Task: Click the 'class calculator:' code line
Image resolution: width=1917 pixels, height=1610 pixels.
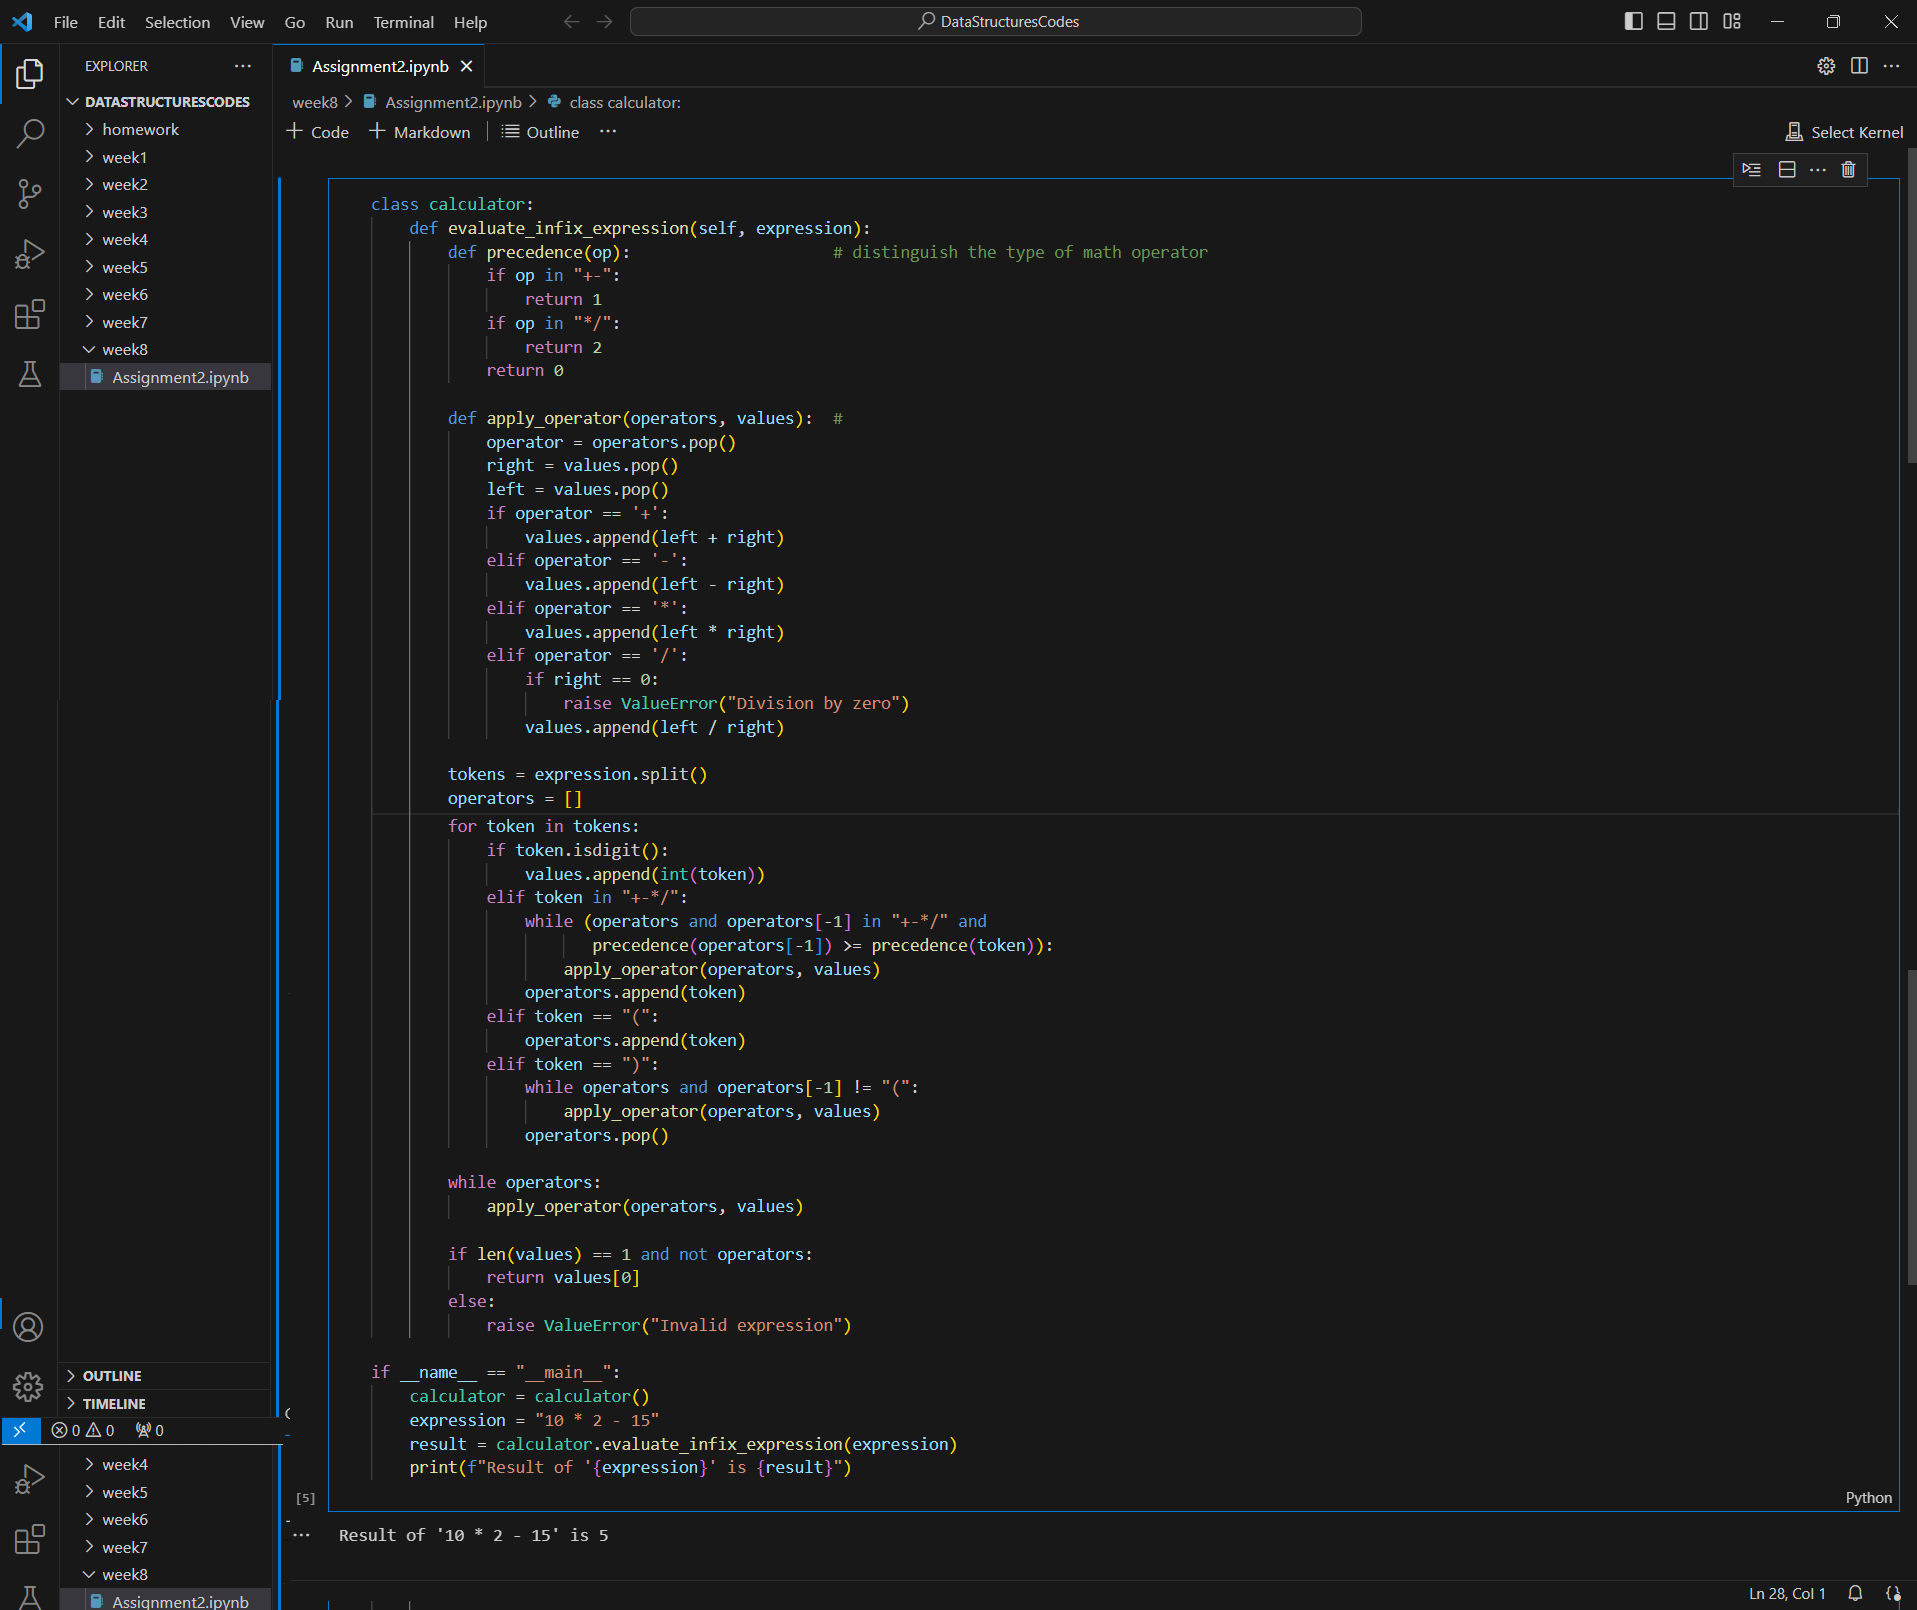Action: coord(452,204)
